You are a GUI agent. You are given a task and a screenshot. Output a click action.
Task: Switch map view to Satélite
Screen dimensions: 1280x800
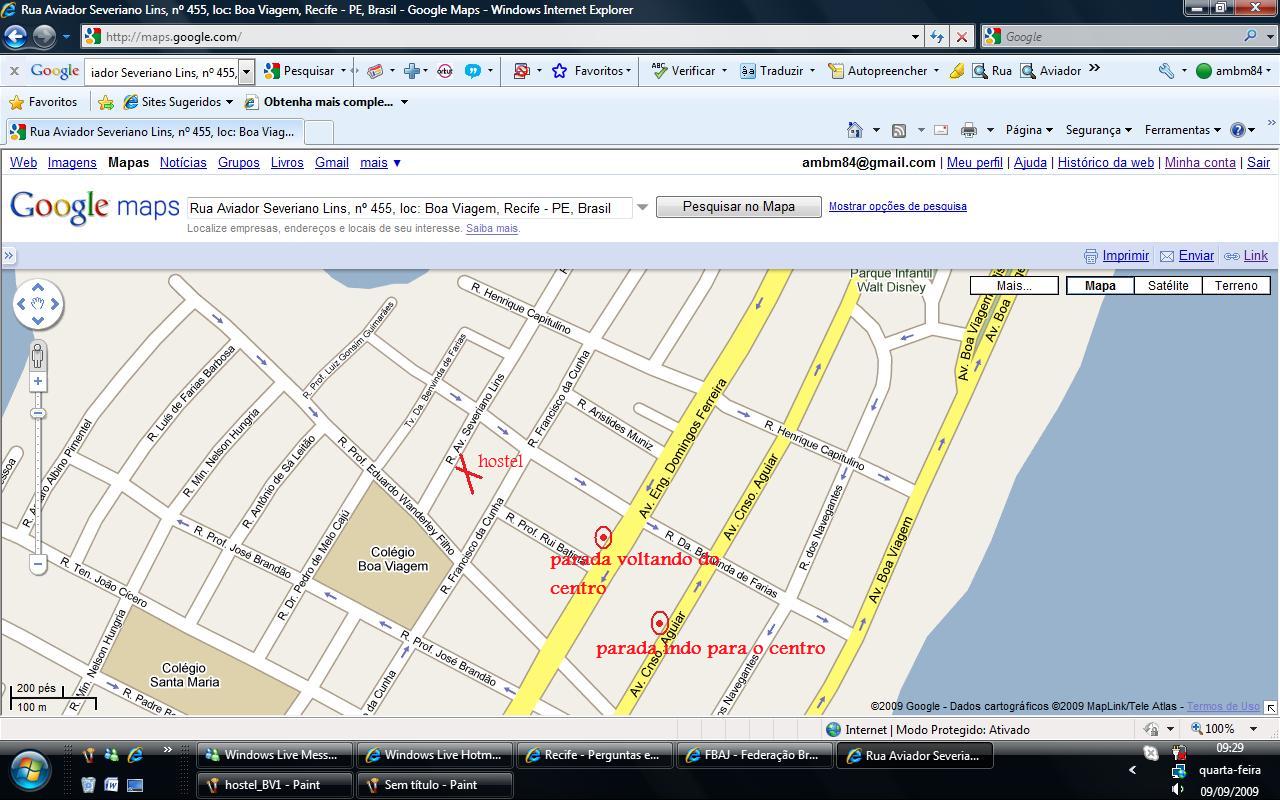click(1167, 286)
